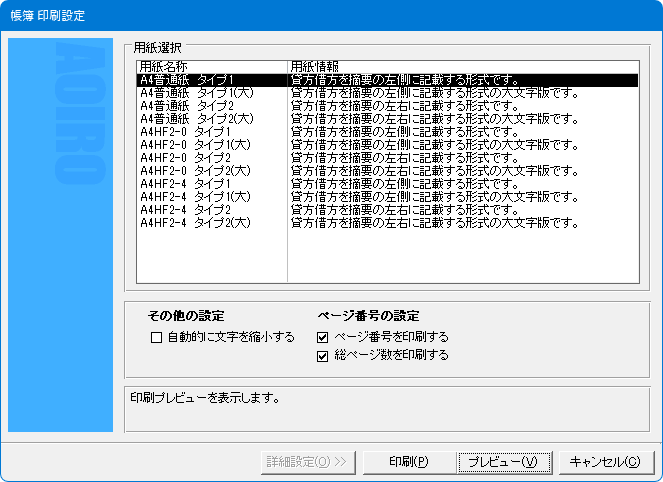Cancel the dialog with キャンセル(C)

[x=604, y=461]
